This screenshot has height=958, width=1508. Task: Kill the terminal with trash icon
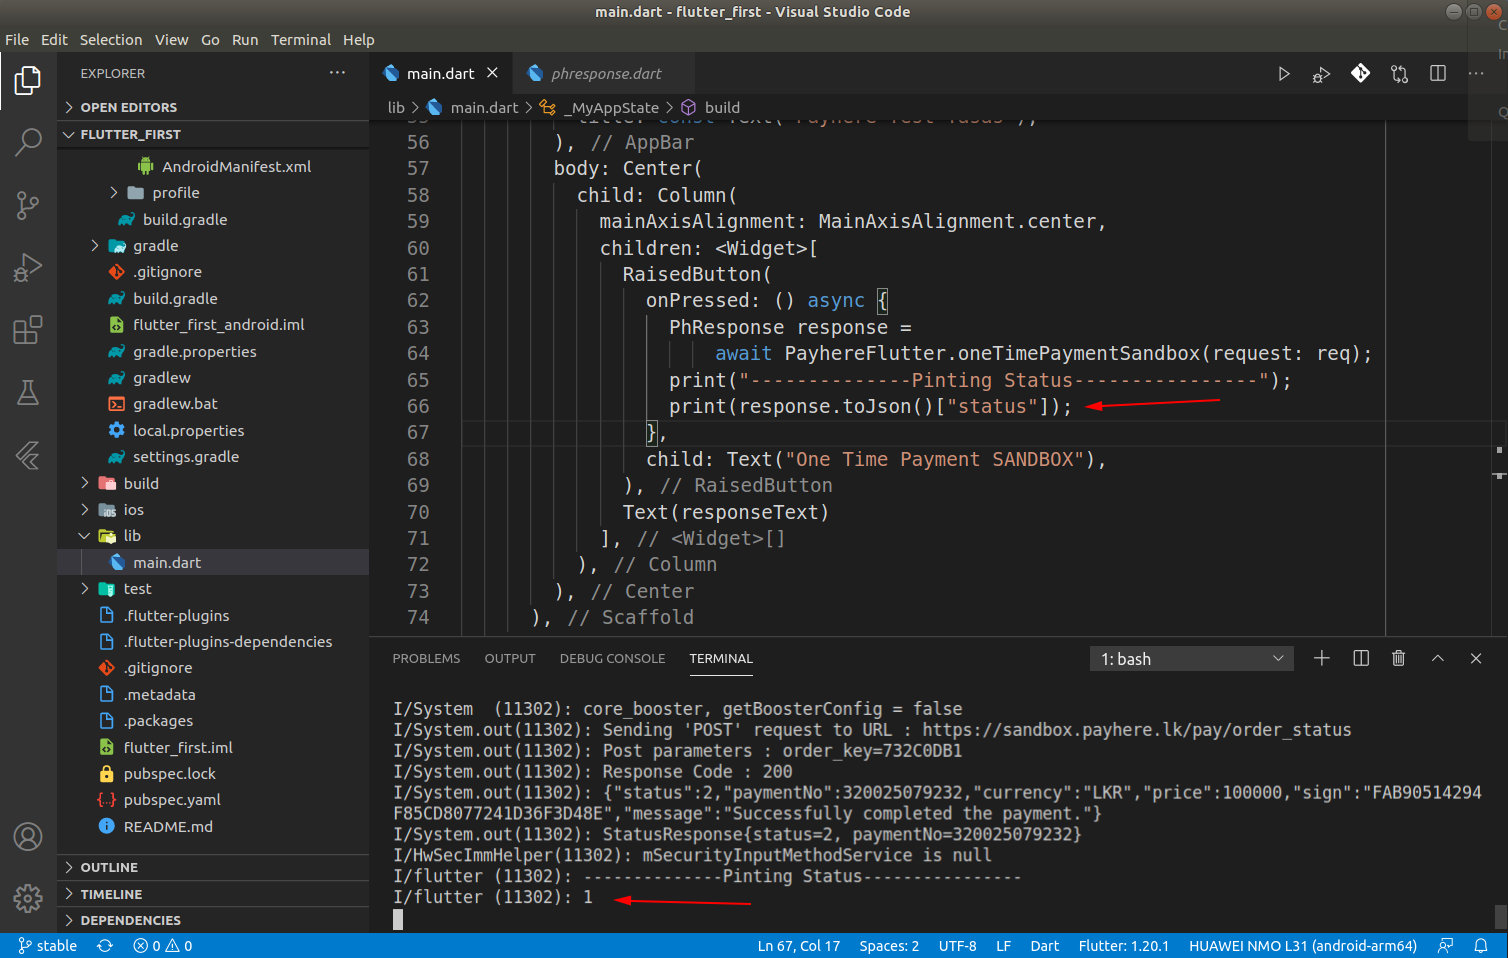point(1398,658)
